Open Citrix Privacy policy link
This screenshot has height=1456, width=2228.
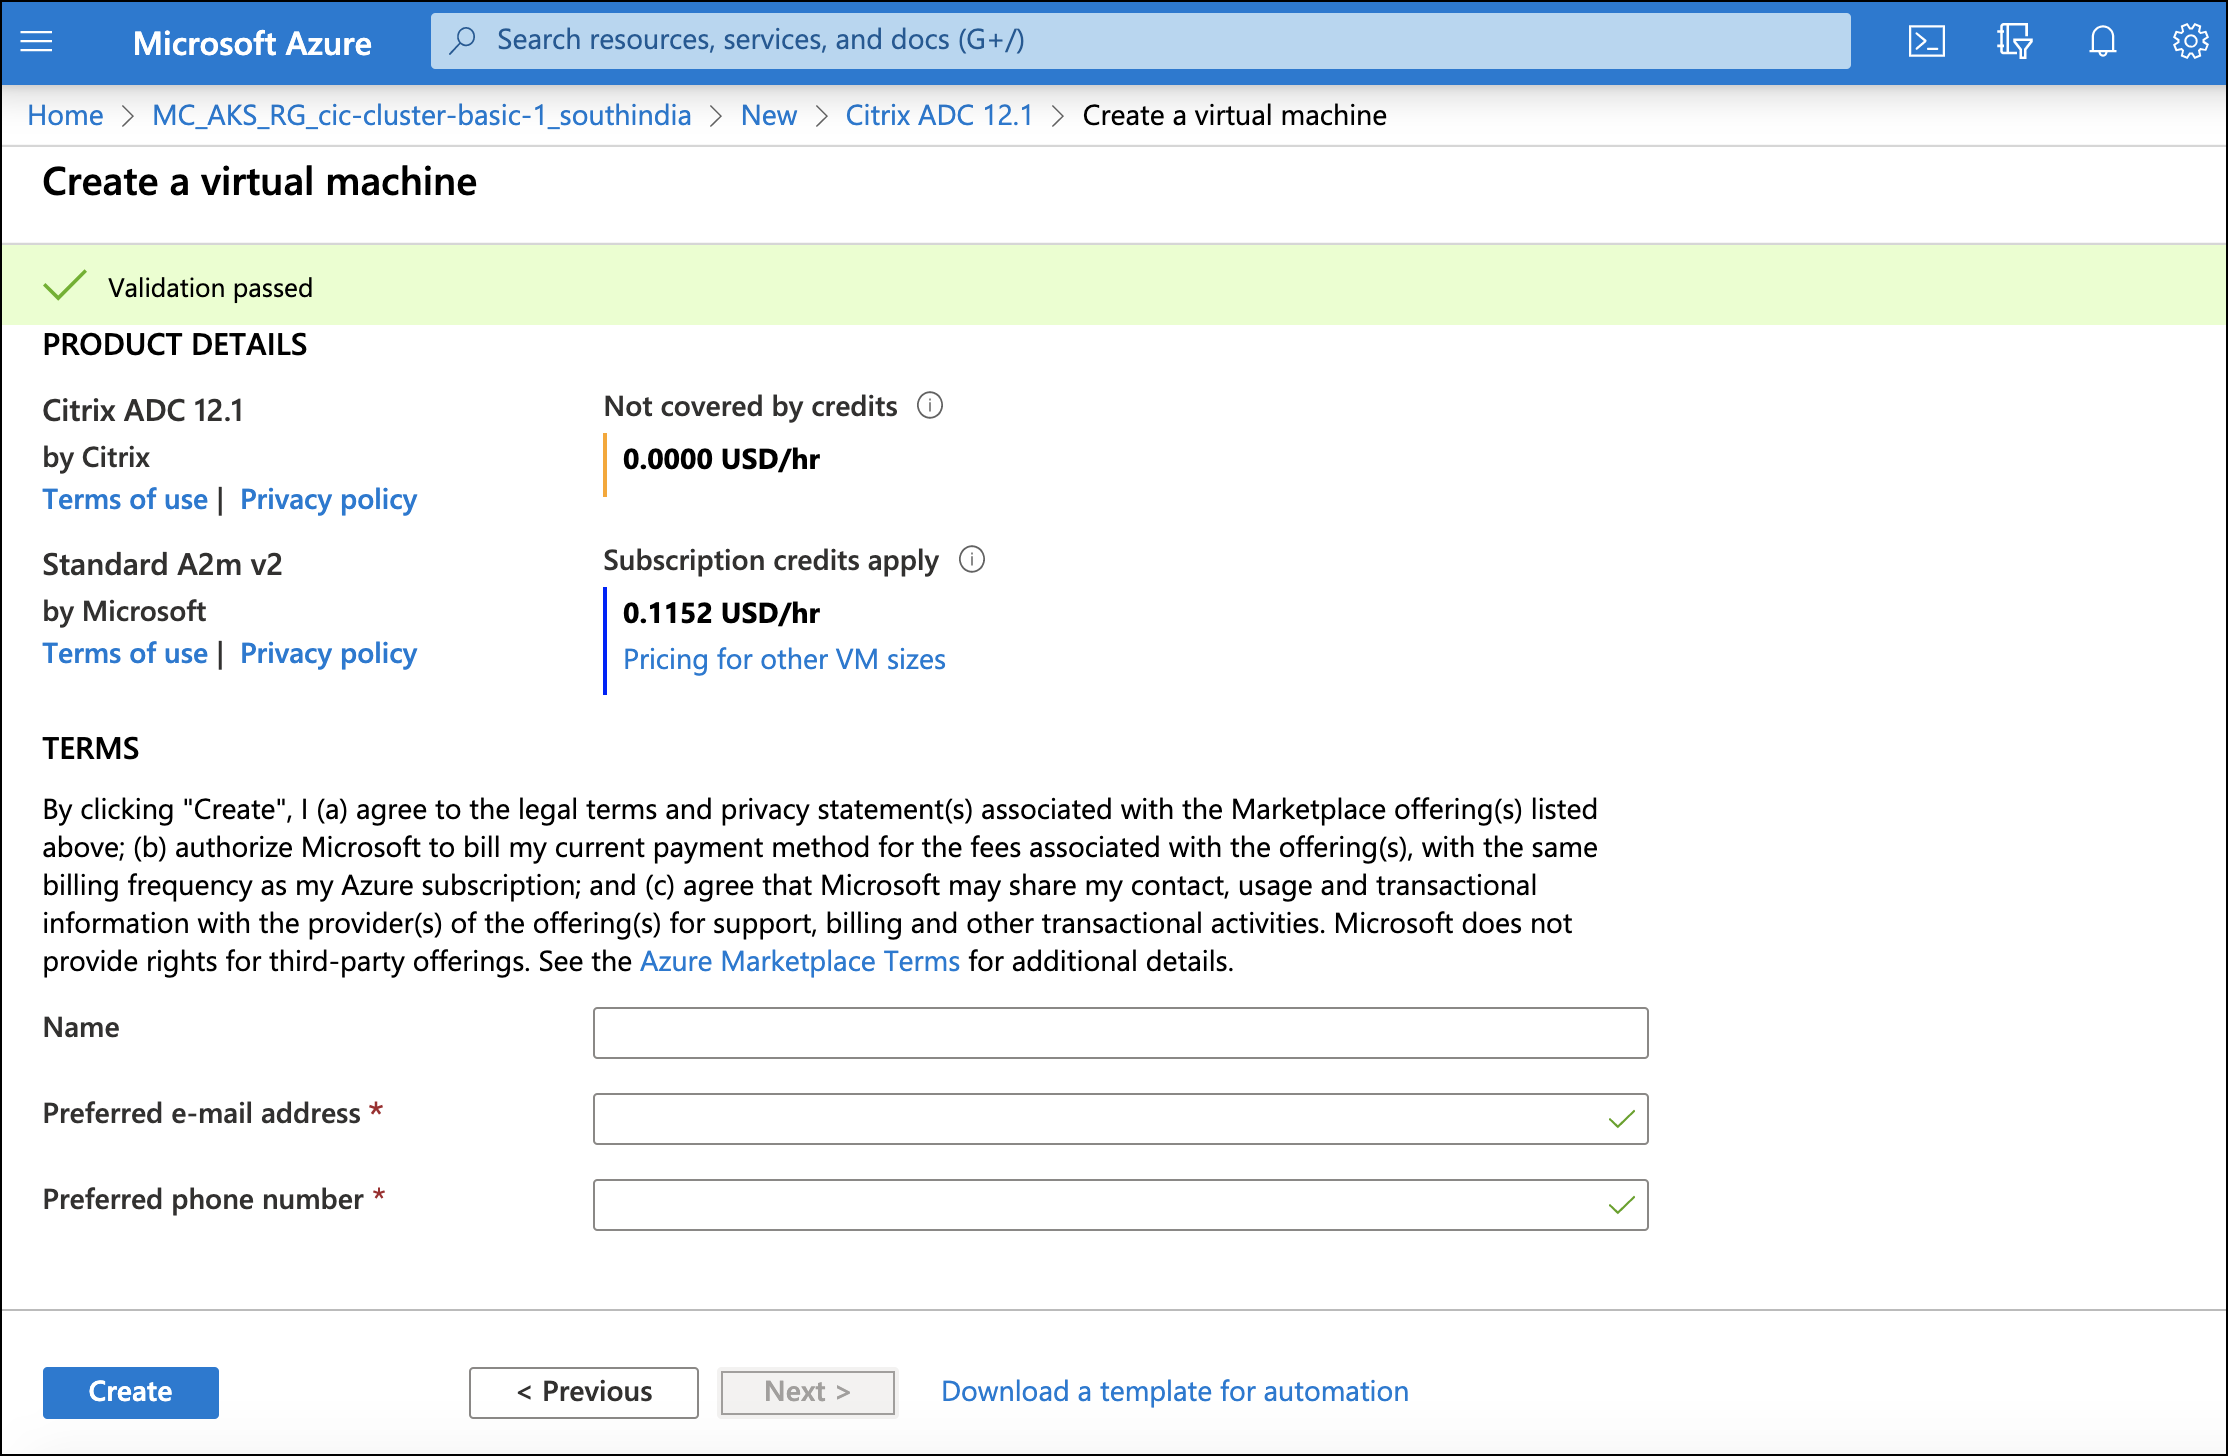coord(328,499)
